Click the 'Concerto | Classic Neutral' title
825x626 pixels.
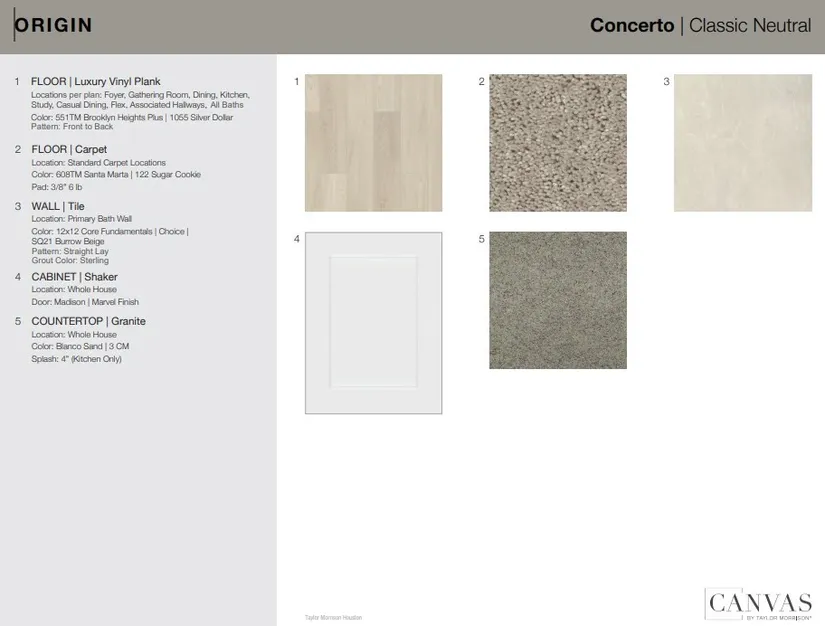click(x=700, y=26)
